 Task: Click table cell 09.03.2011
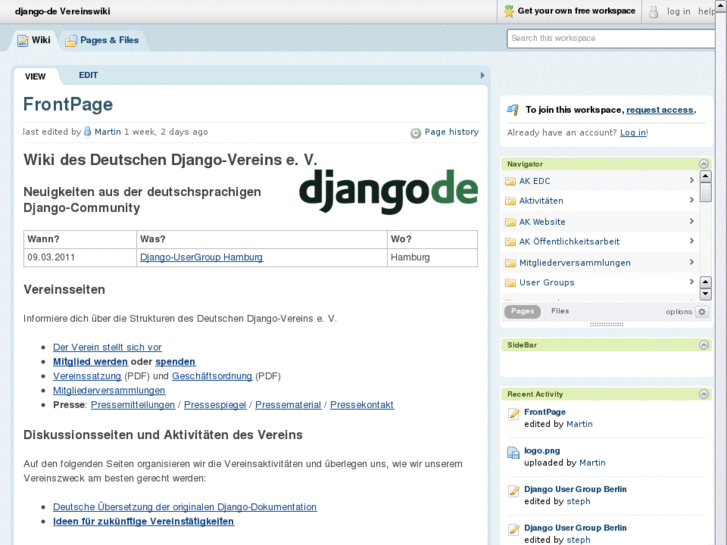point(80,257)
